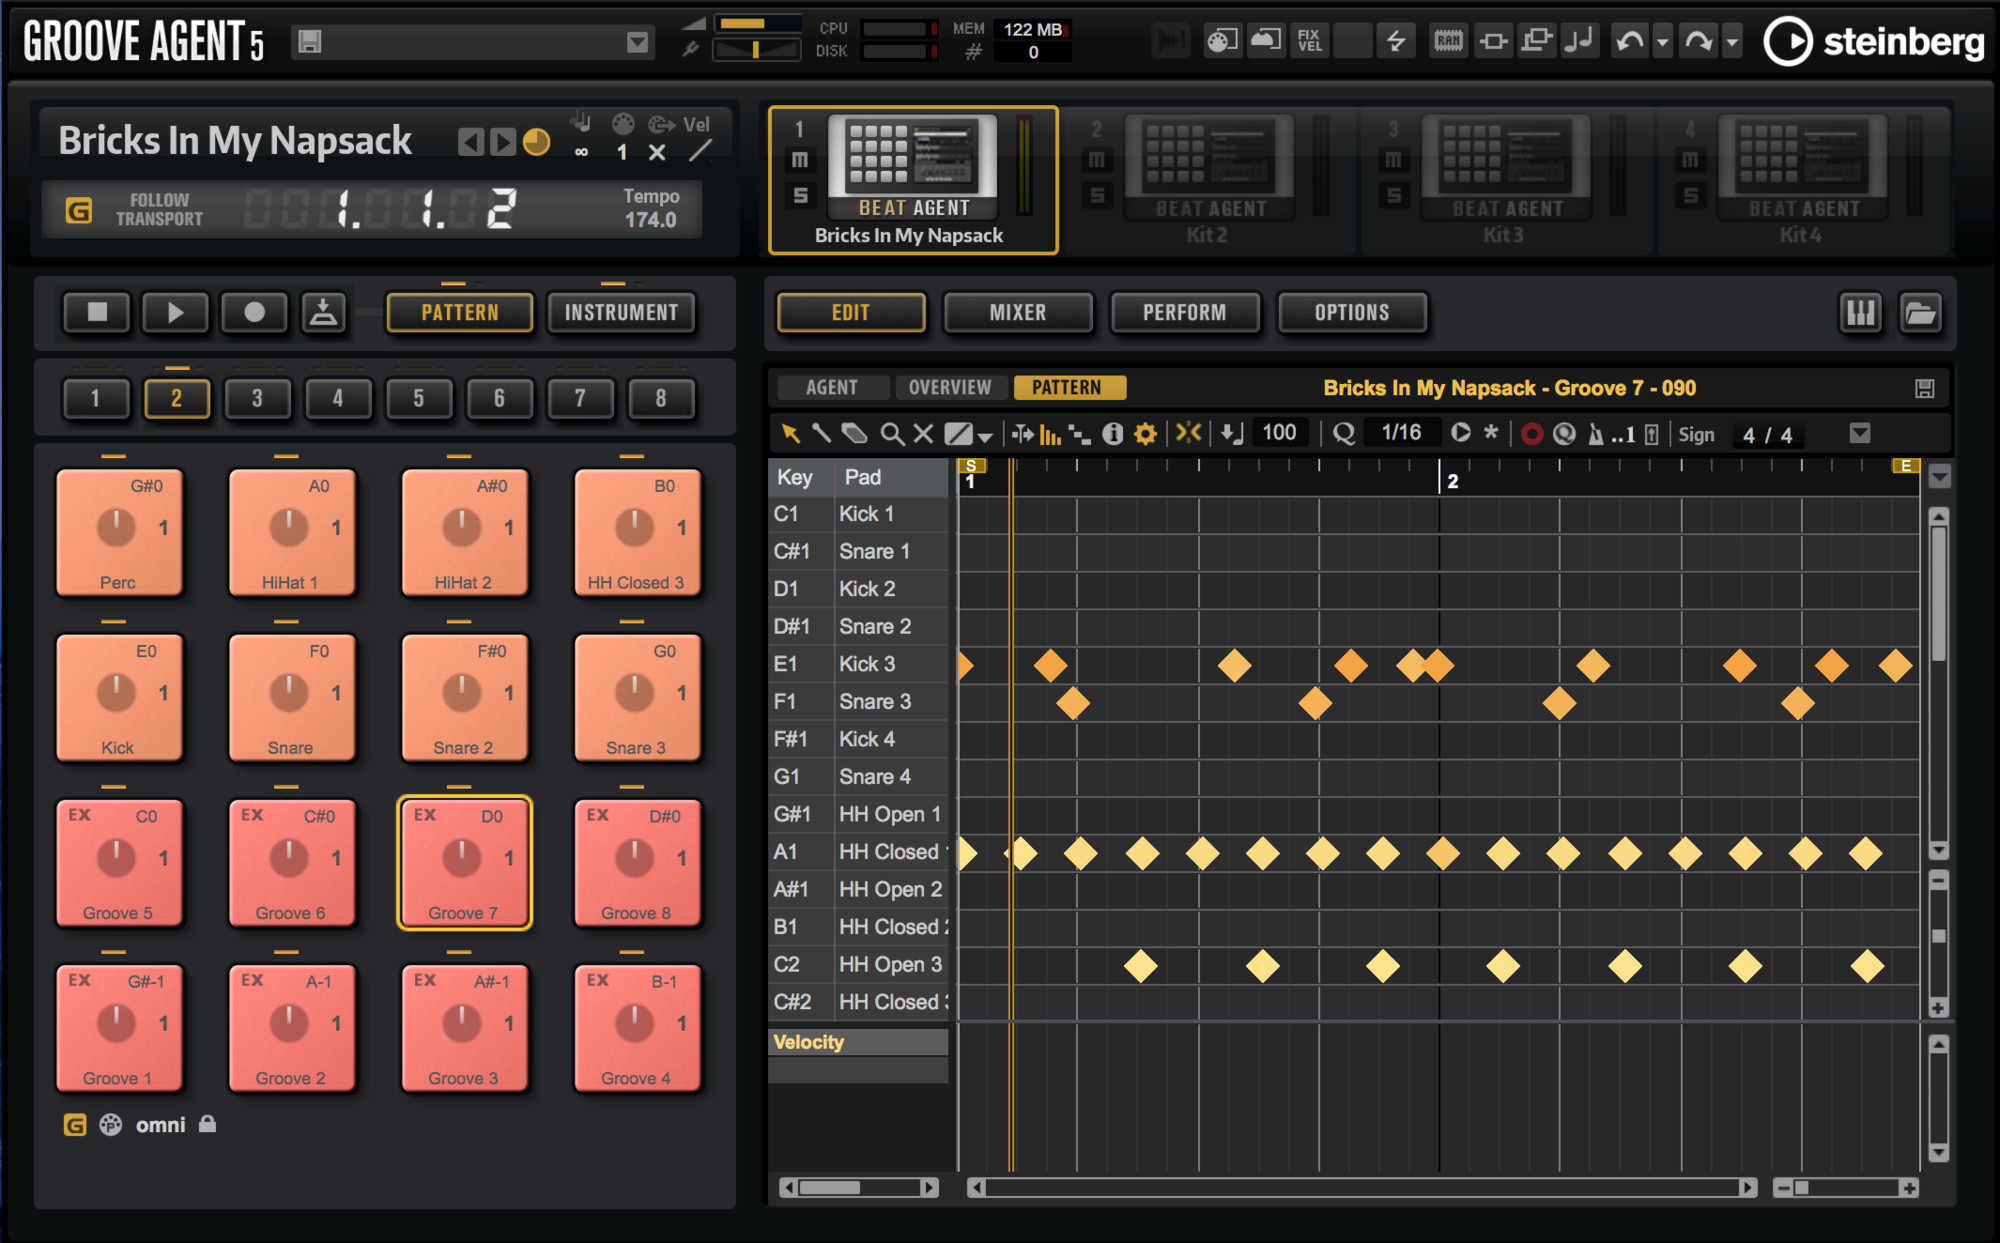Click the insert velocity note icon
This screenshot has width=2000, height=1243.
[x=1231, y=433]
